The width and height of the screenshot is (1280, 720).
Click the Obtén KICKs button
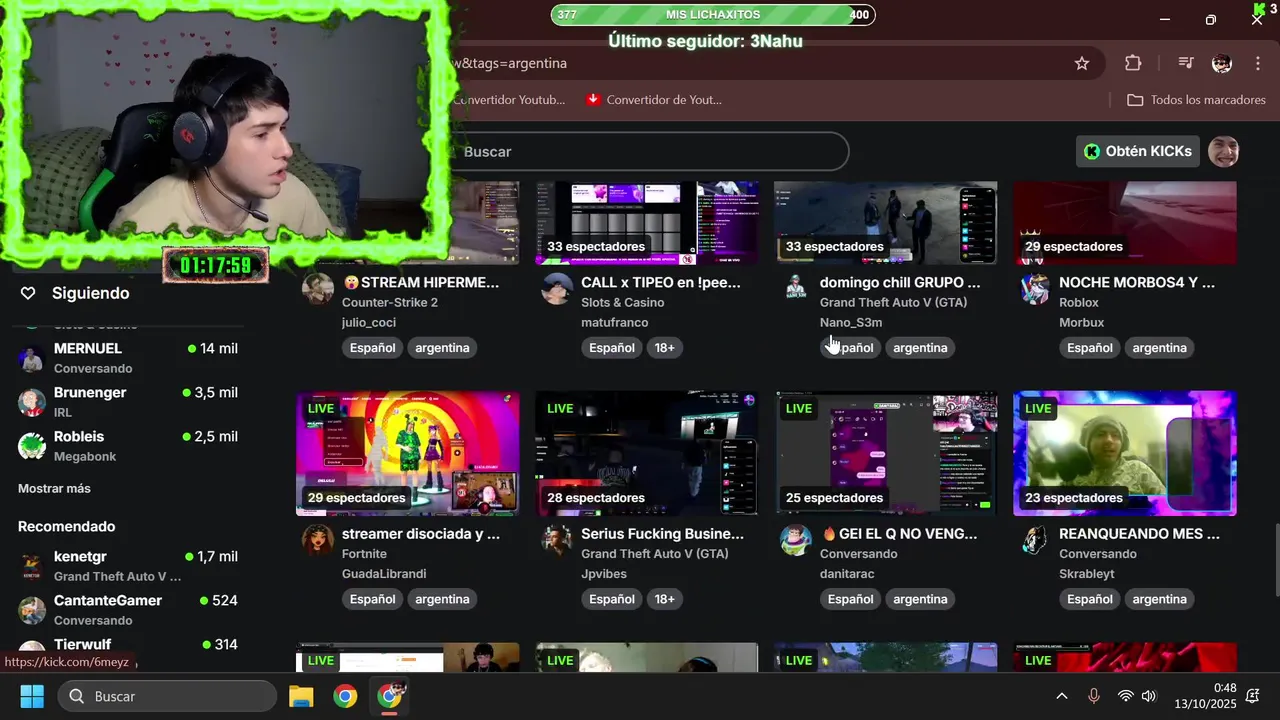tap(1138, 151)
